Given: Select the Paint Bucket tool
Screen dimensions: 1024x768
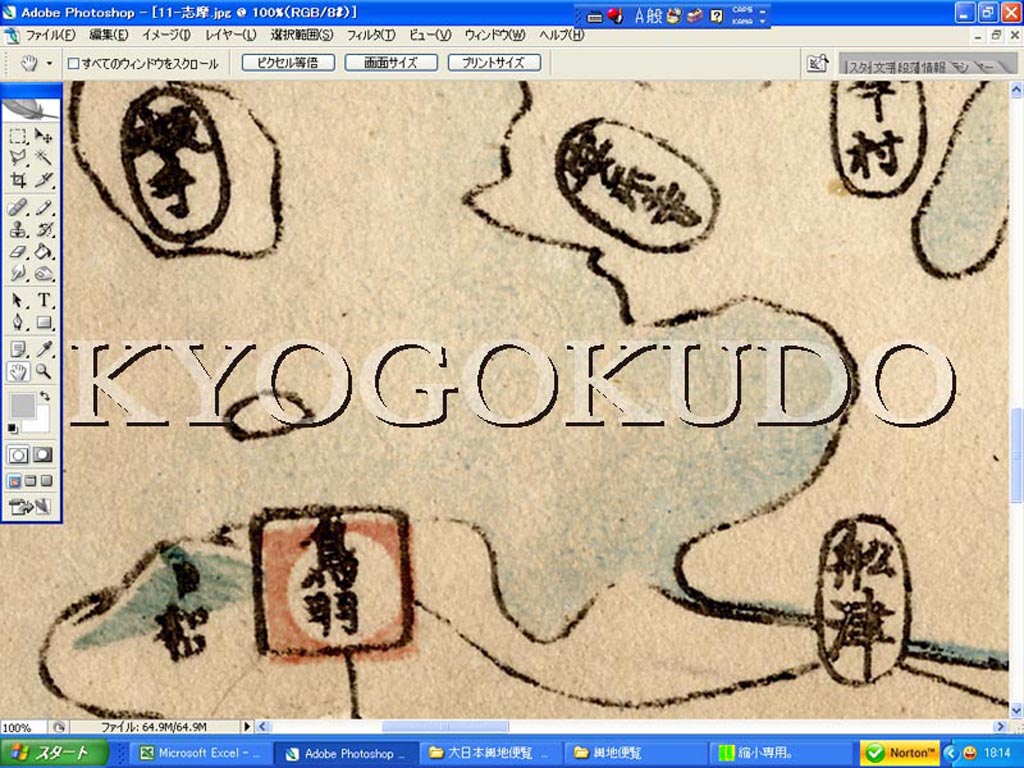Looking at the screenshot, I should (44, 251).
